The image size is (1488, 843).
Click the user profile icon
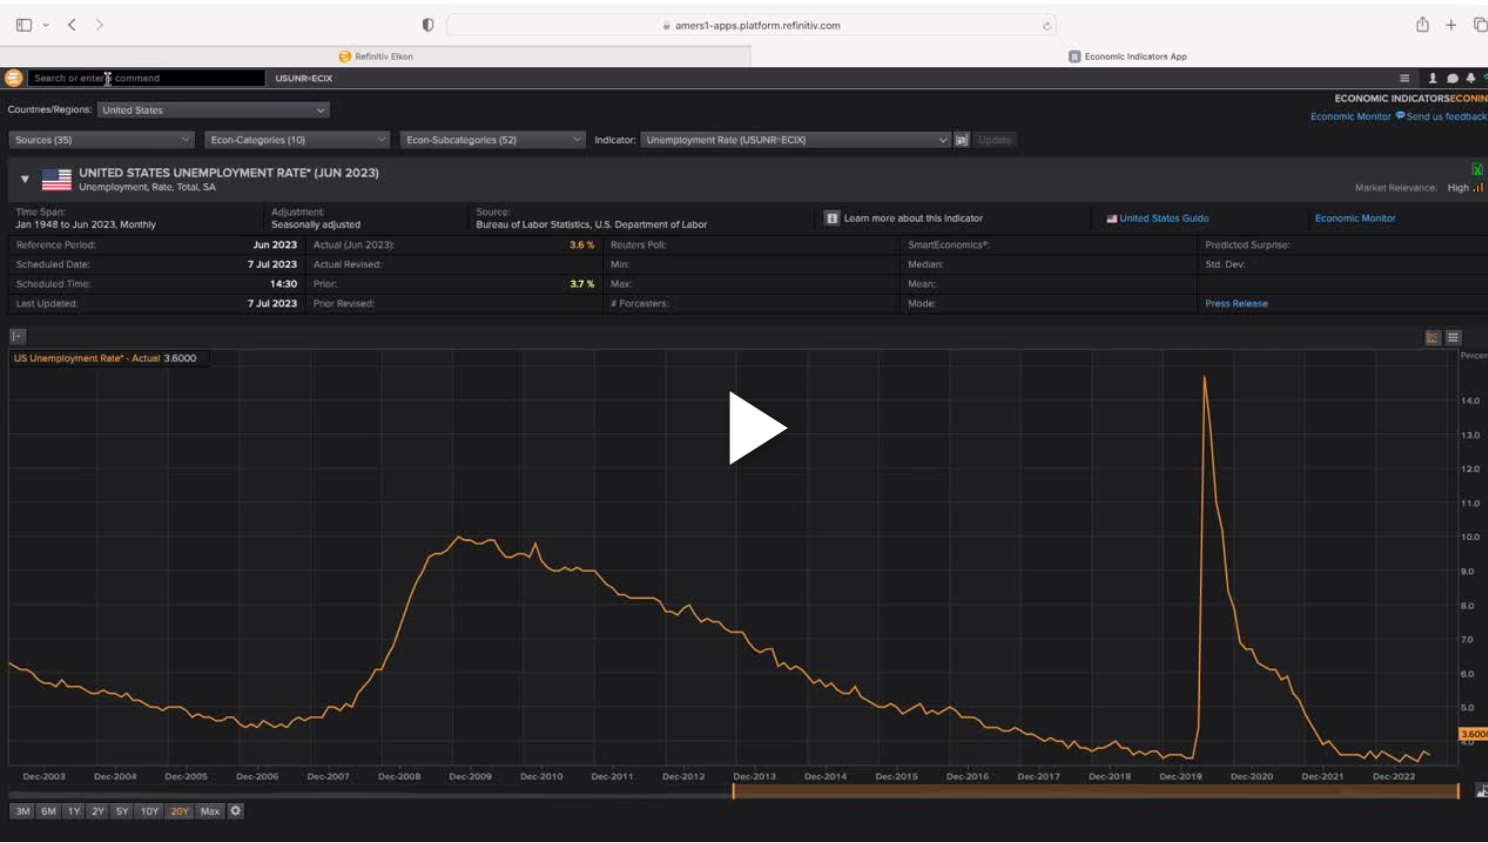coord(1432,78)
